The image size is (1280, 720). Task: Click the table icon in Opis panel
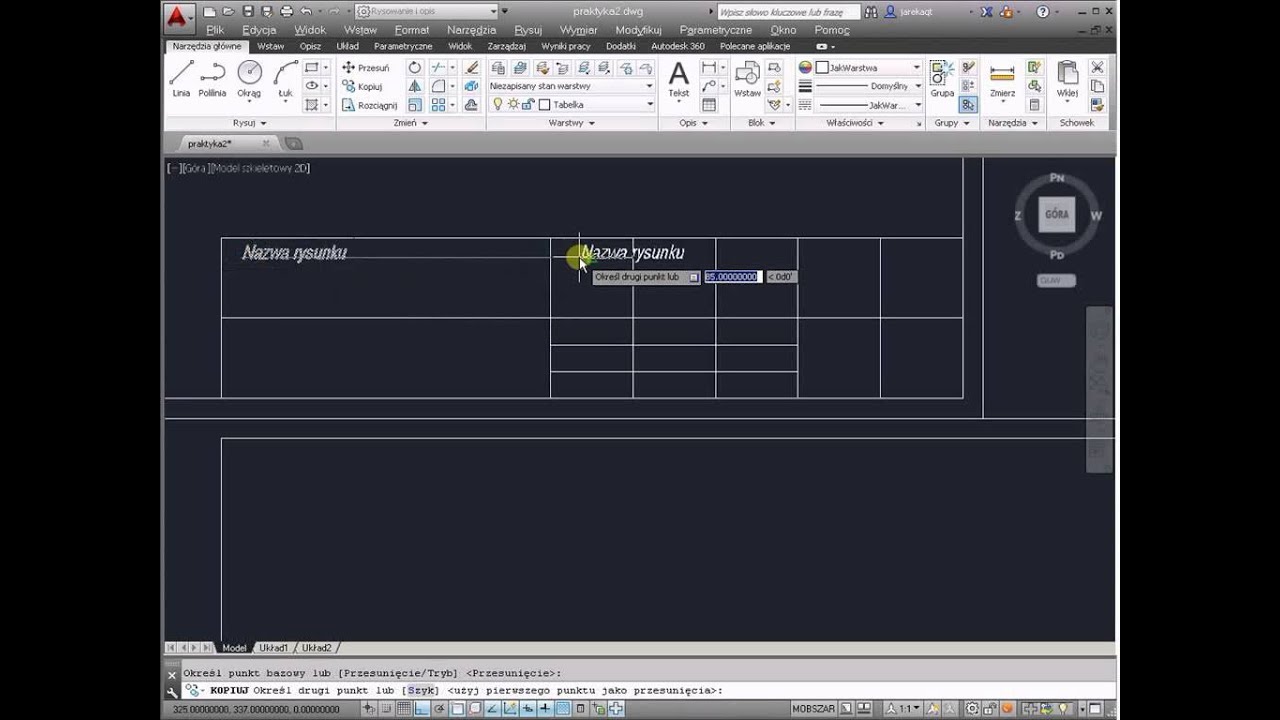709,105
